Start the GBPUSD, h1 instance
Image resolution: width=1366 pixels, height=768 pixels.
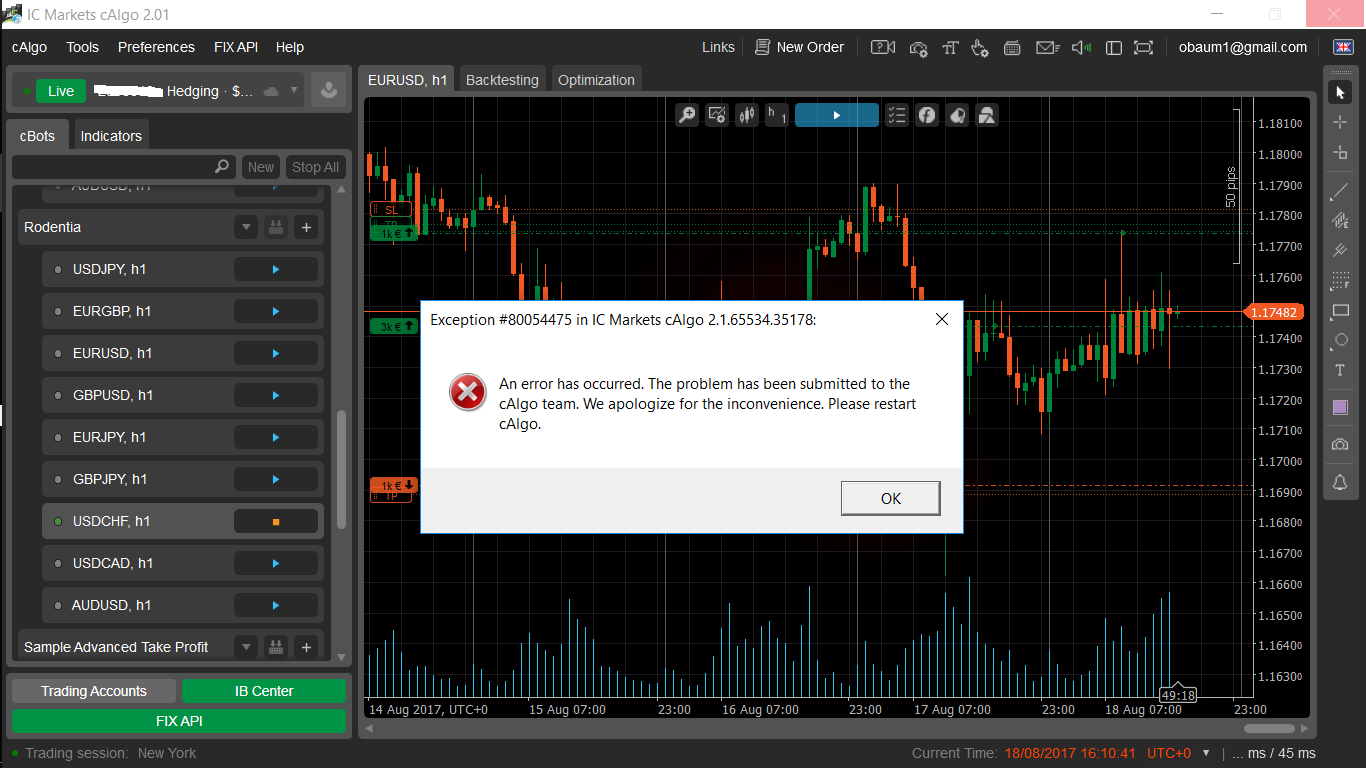[276, 396]
